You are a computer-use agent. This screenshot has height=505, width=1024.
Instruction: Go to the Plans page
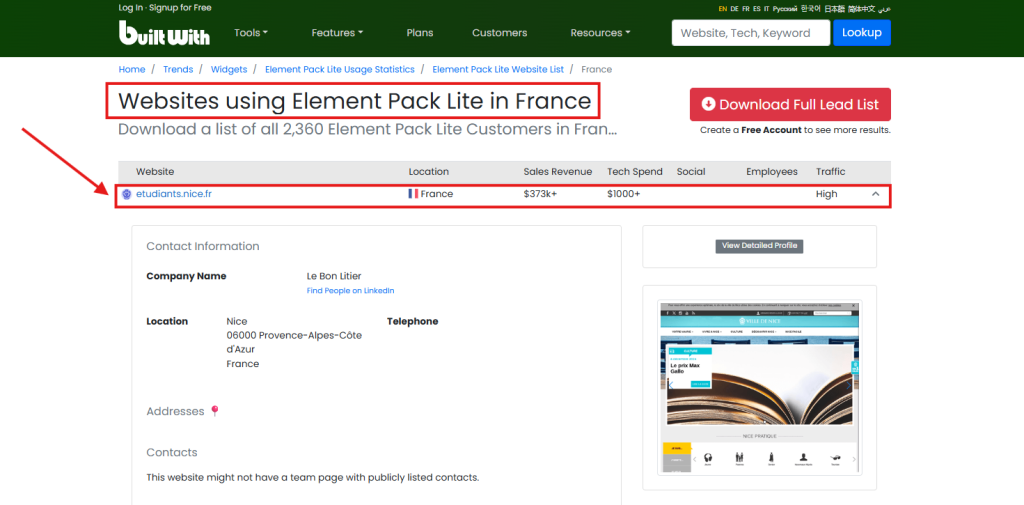point(419,33)
